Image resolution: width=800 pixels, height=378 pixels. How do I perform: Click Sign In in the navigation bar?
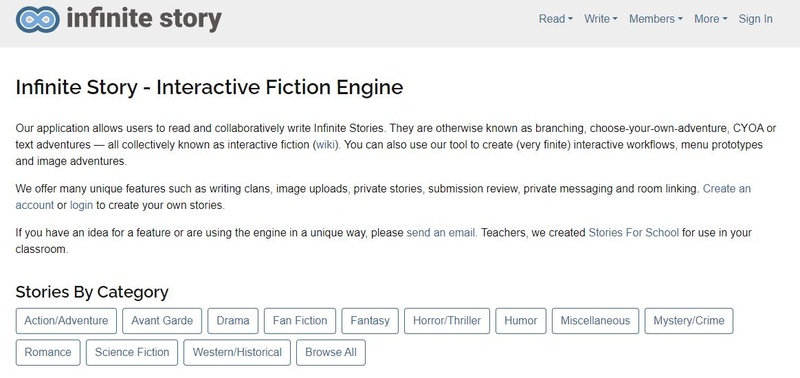coord(755,19)
